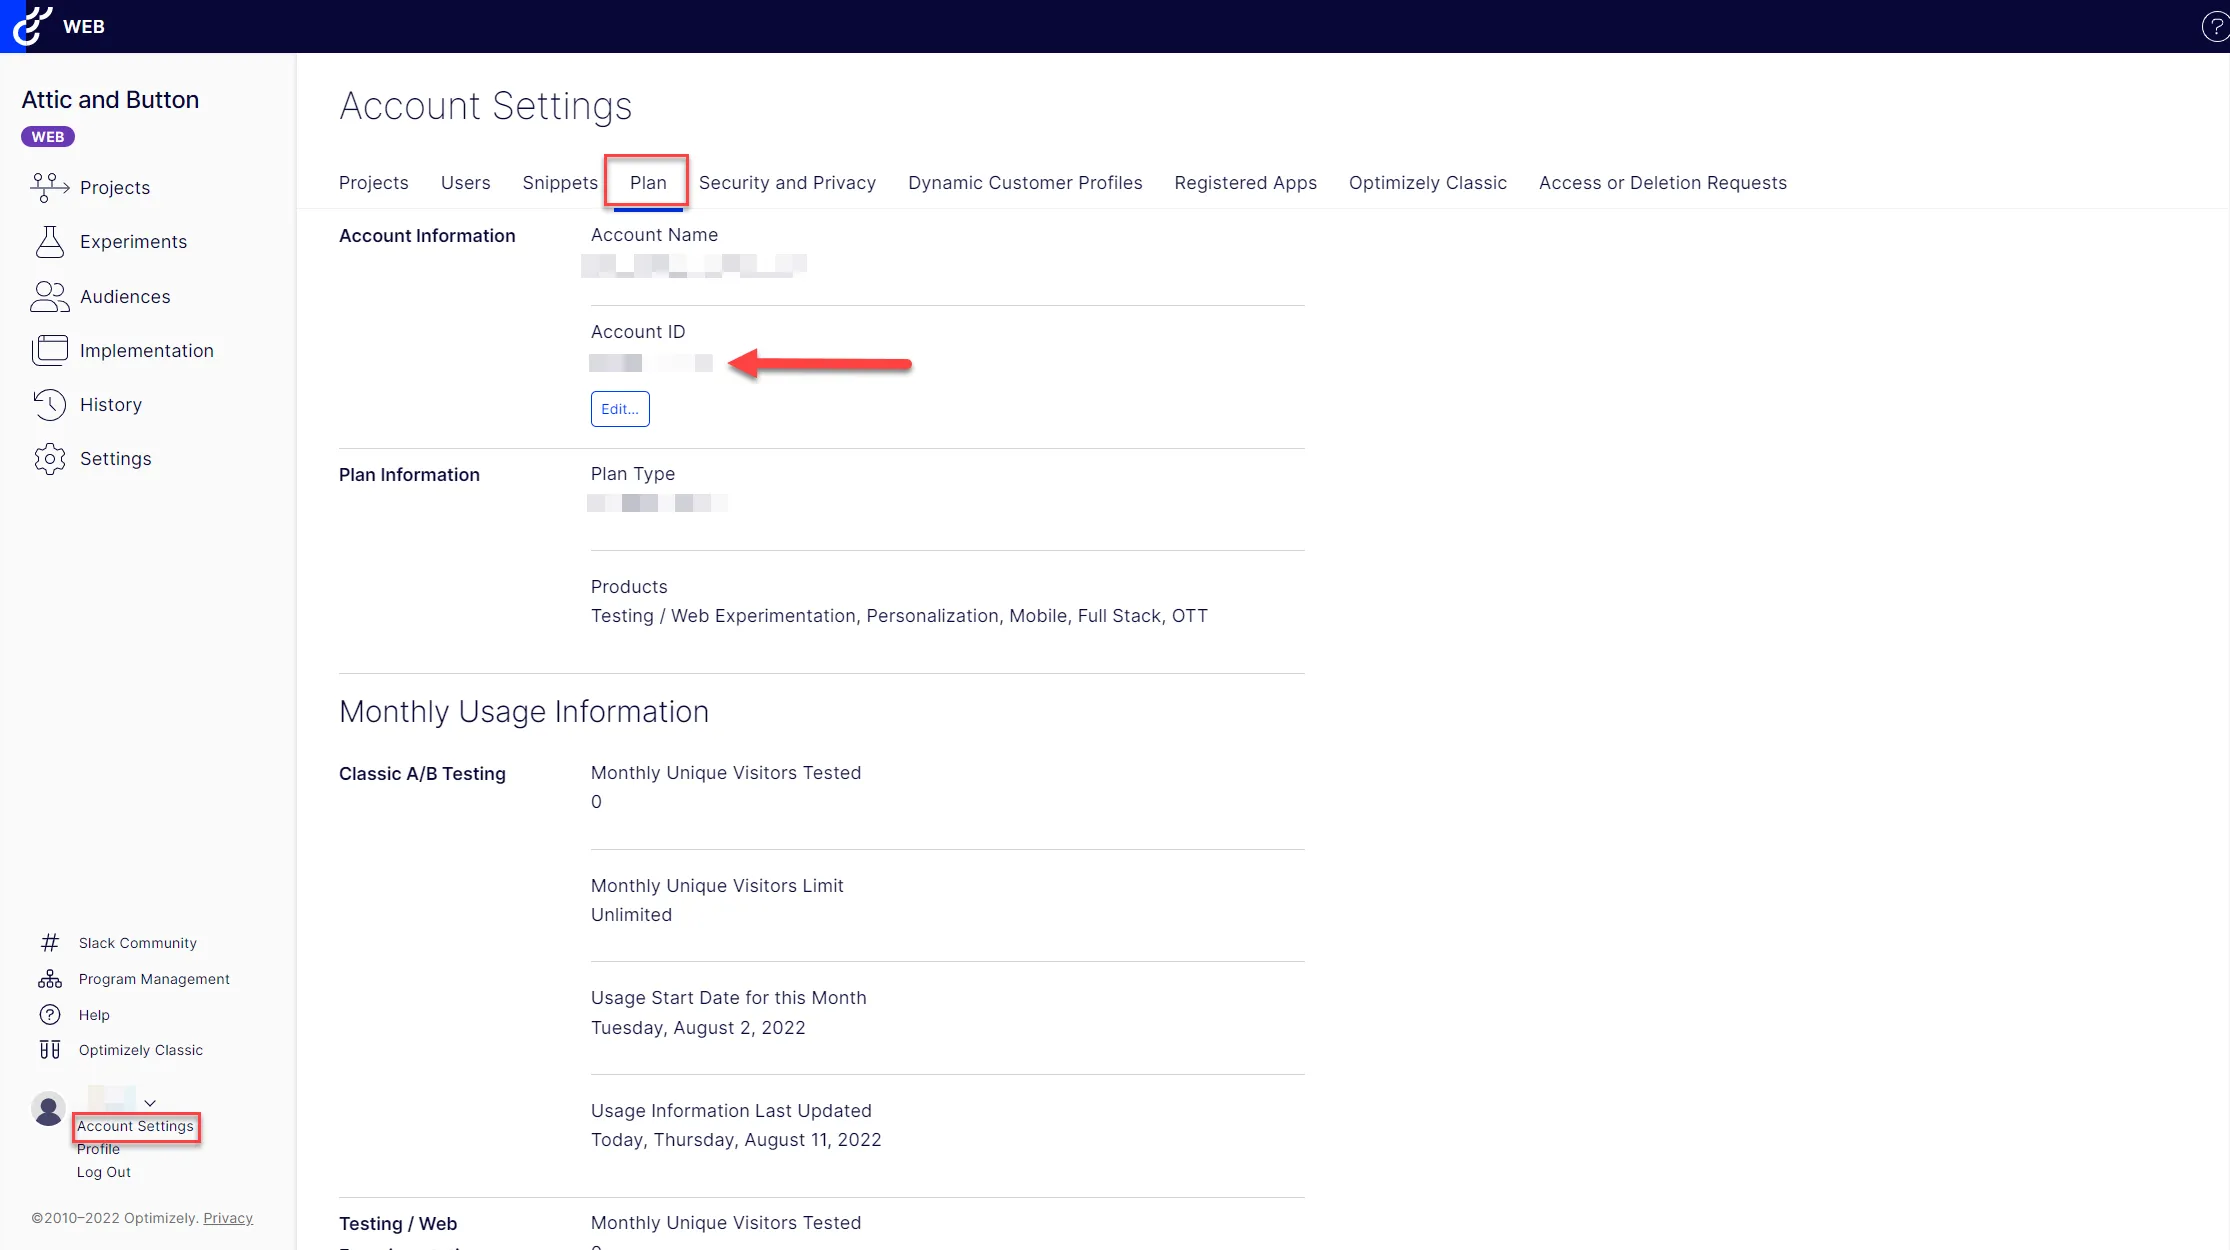The image size is (2230, 1250).
Task: Click the Usage Start Date for this Month label
Action: (729, 998)
